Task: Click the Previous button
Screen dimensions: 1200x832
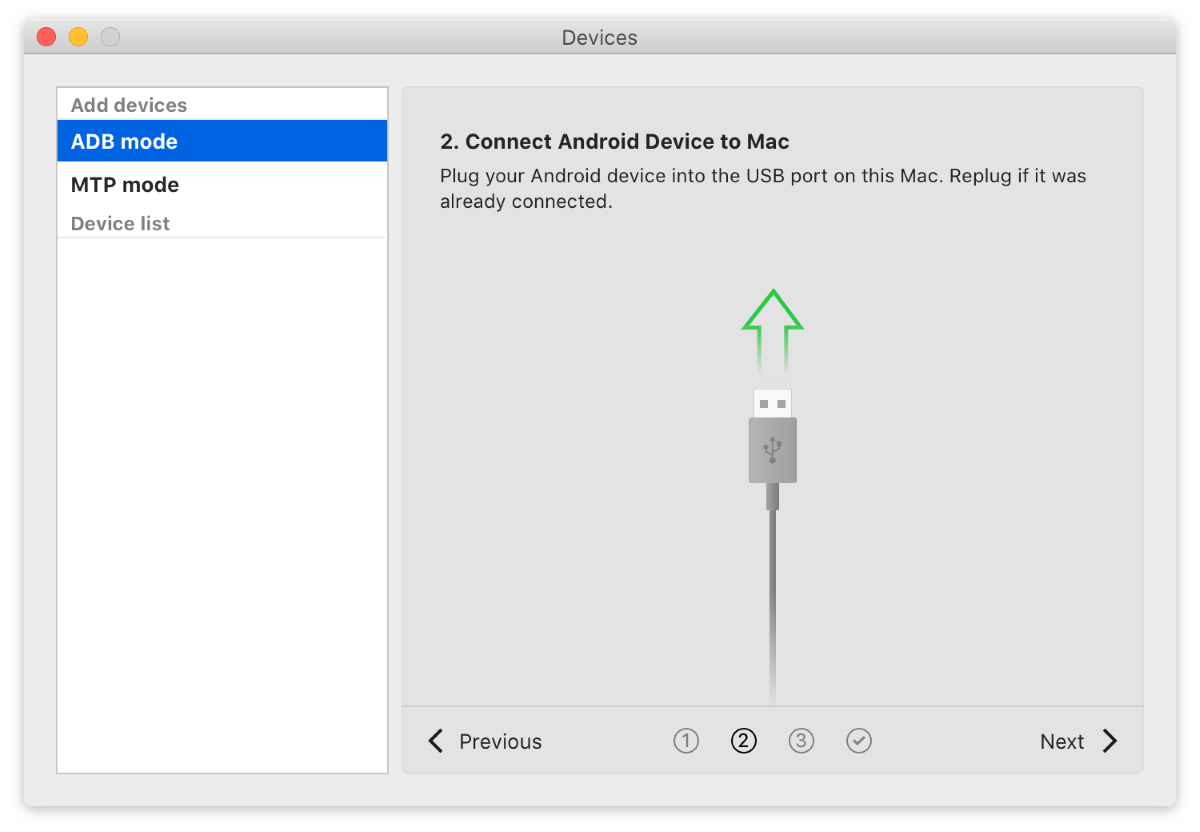Action: tap(485, 741)
